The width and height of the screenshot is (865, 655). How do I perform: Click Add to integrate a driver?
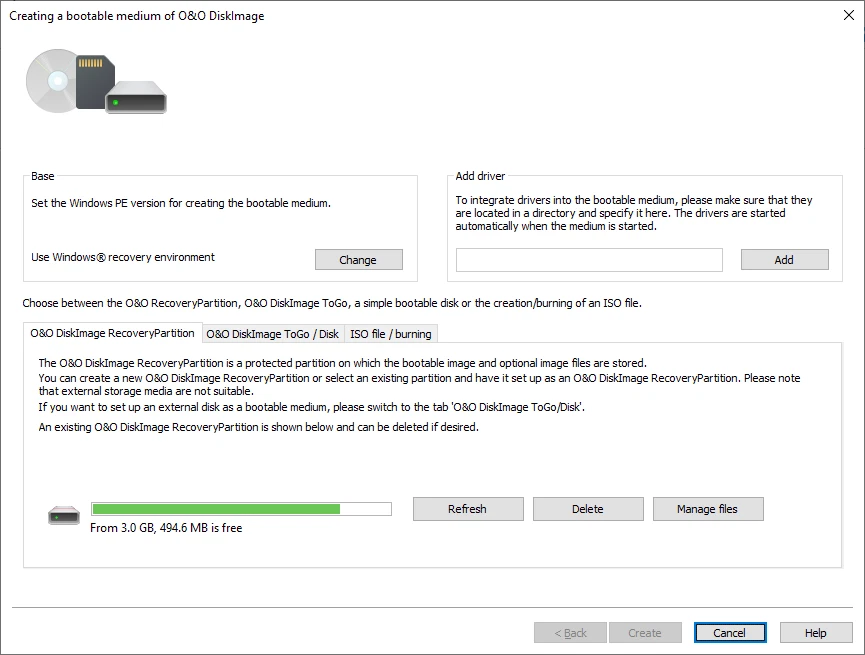784,259
